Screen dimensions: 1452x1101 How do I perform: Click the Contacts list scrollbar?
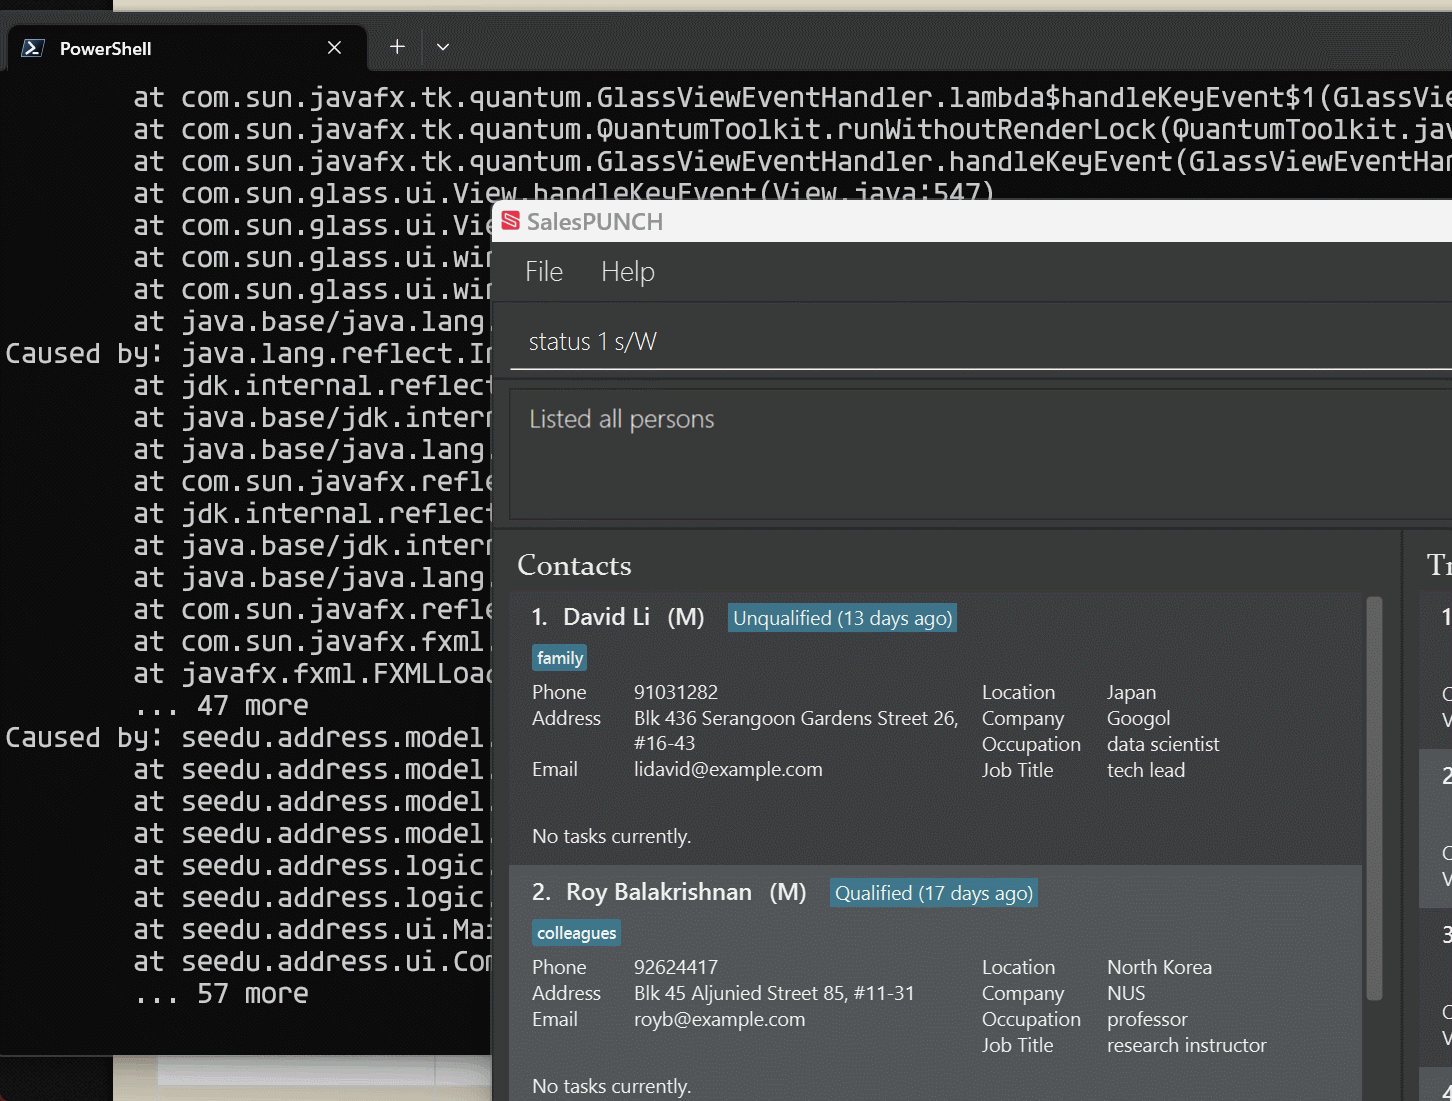coord(1374,798)
